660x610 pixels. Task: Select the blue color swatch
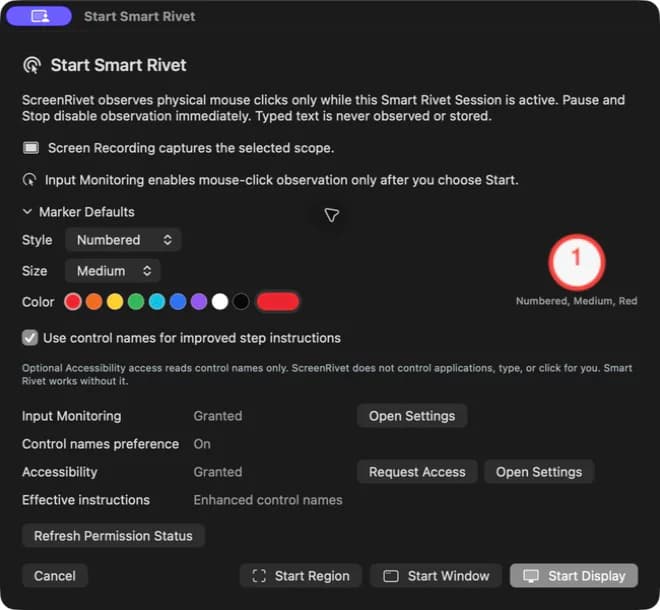(178, 302)
